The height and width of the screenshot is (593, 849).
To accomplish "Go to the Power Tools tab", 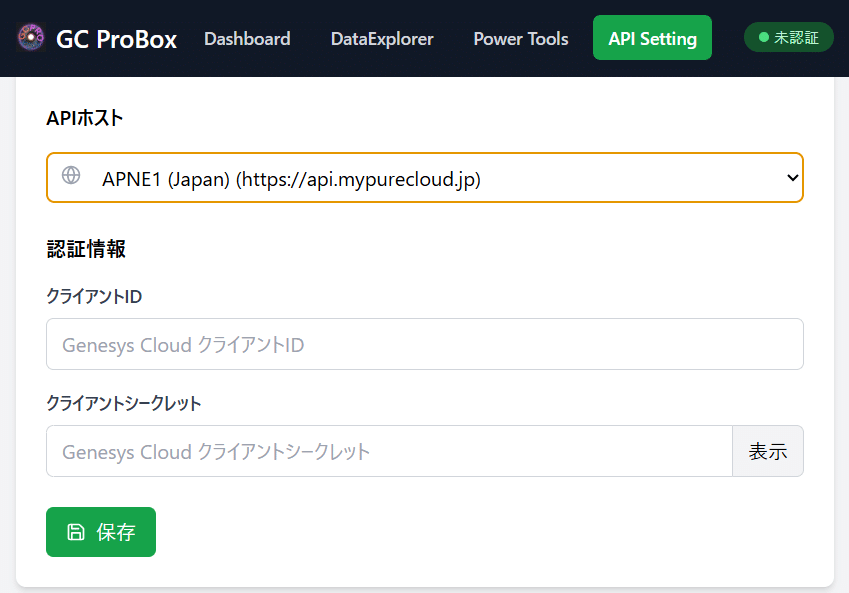I will (521, 39).
